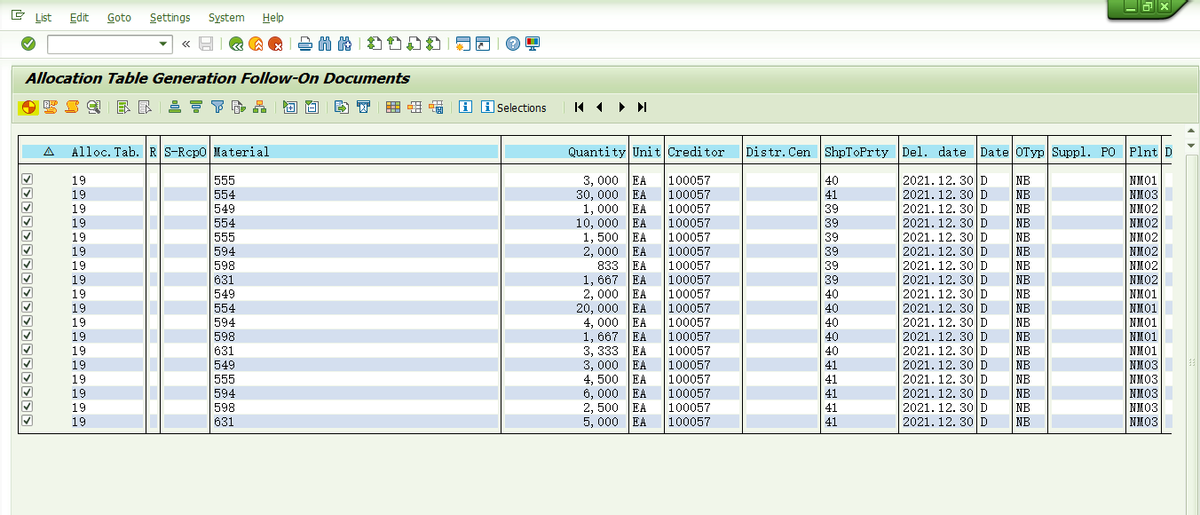
Task: Click the yellow-highlighted execute icon in the list toolbar
Action: 27,107
